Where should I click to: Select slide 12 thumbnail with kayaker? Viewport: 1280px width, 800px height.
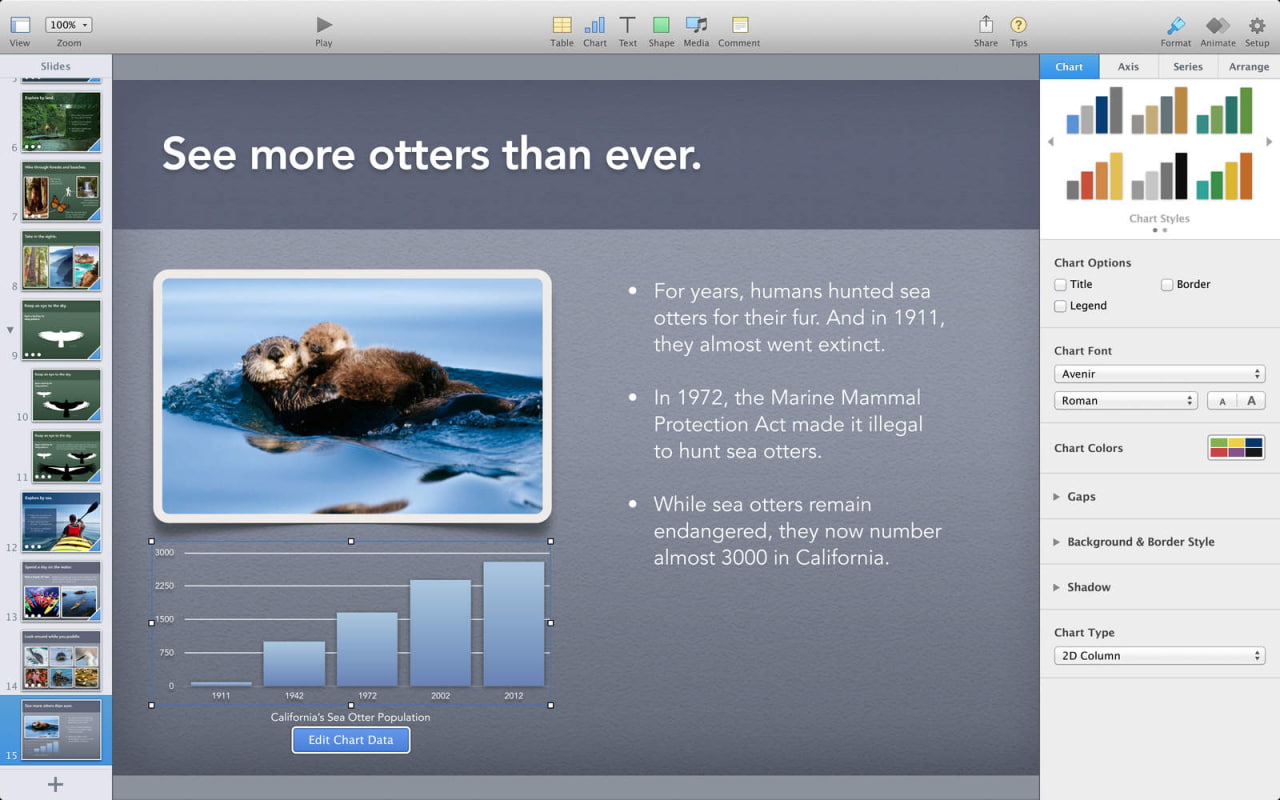coord(62,522)
